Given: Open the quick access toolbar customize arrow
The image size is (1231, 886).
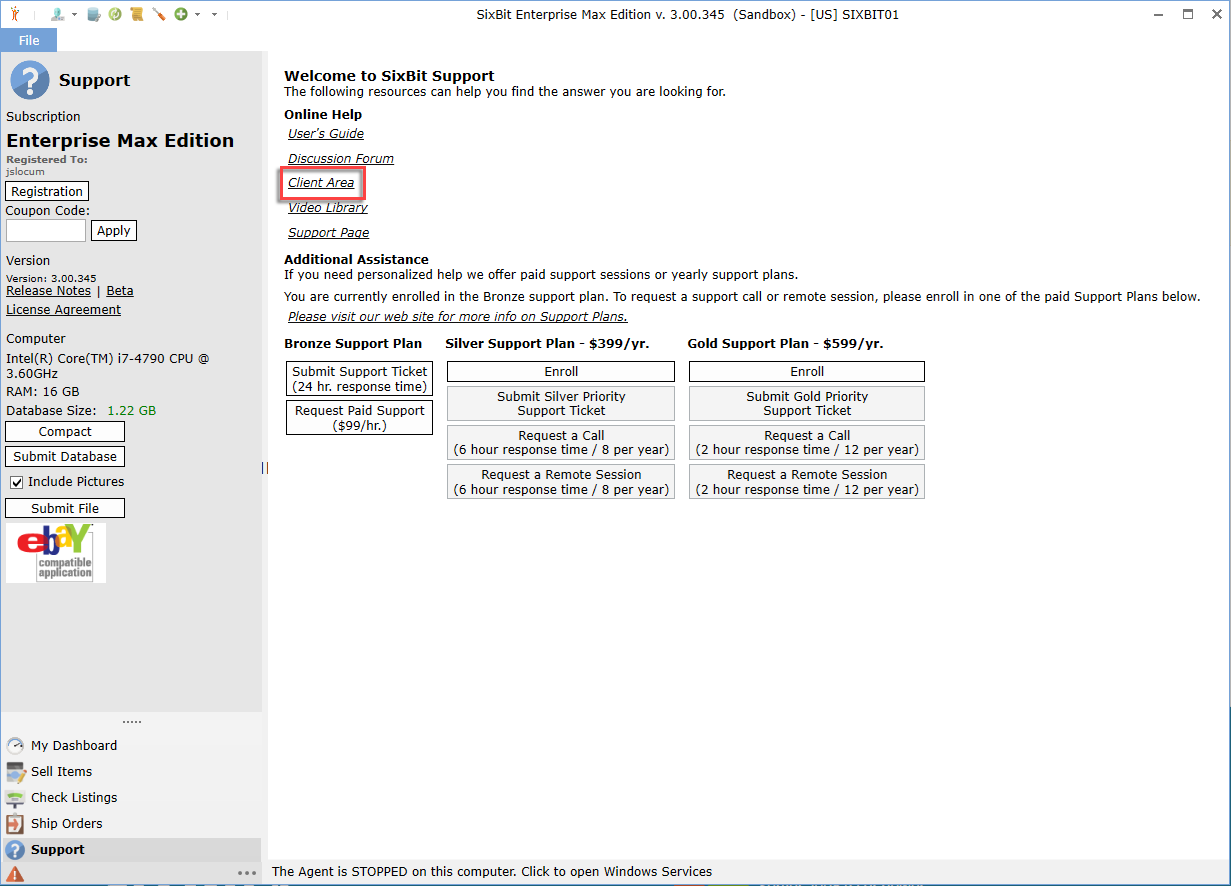Looking at the screenshot, I should coord(214,15).
